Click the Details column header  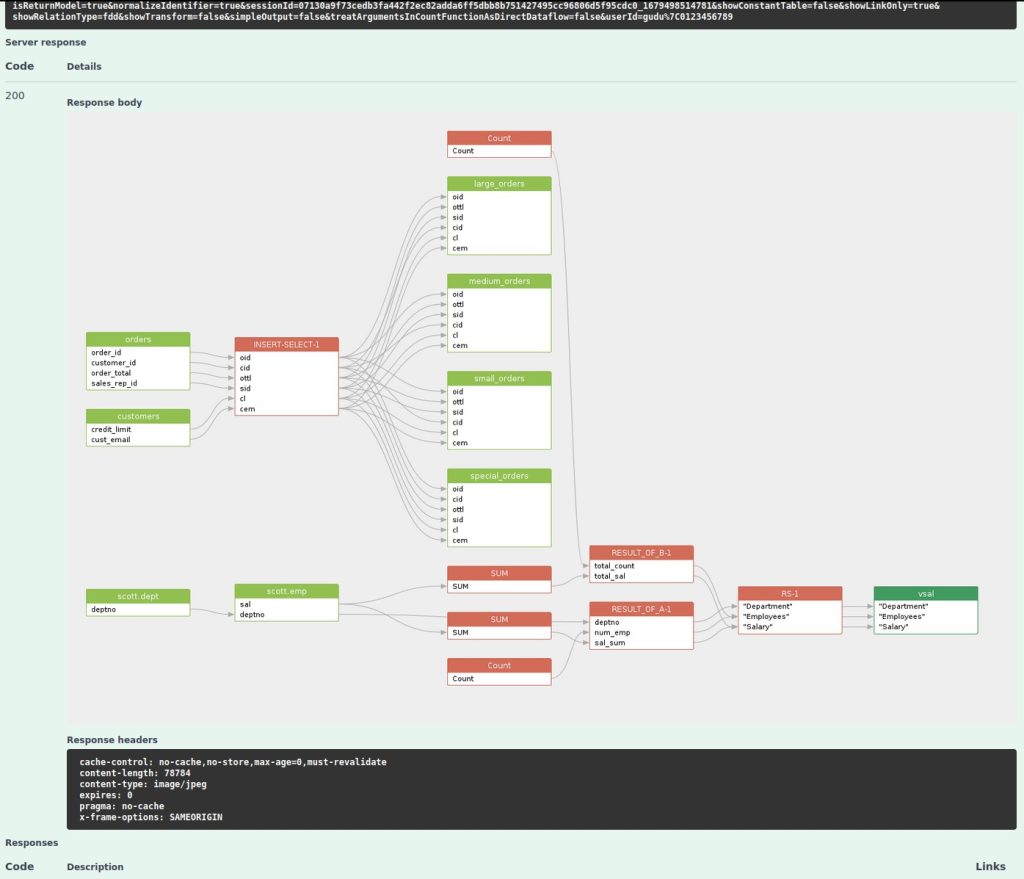click(x=84, y=66)
